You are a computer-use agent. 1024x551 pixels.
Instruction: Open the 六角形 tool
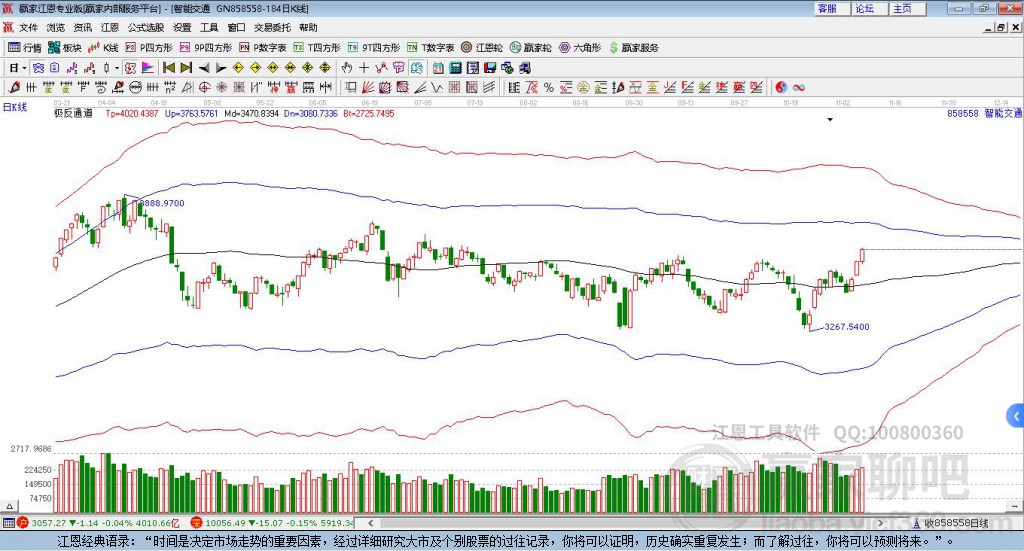coord(580,47)
